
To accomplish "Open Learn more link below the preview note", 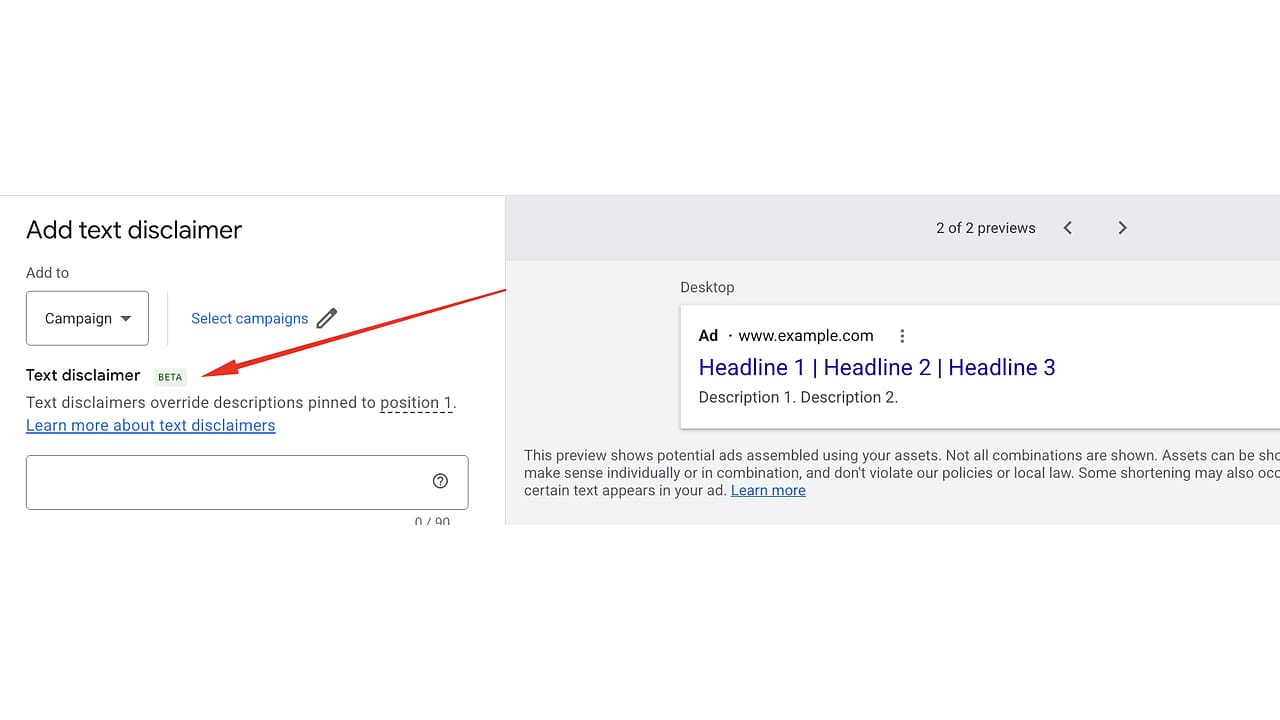I will pos(768,490).
